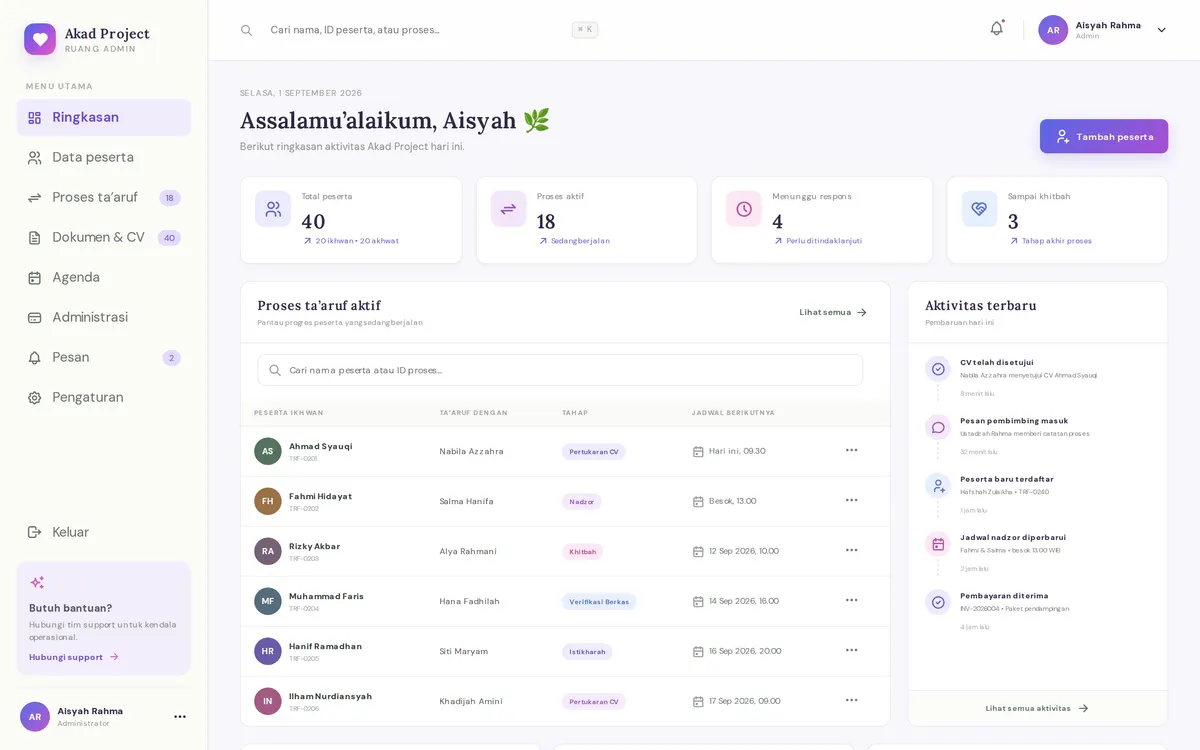This screenshot has width=1200, height=750.
Task: Click the calendar icon beside 'Besok, 13.00'
Action: [x=698, y=502]
